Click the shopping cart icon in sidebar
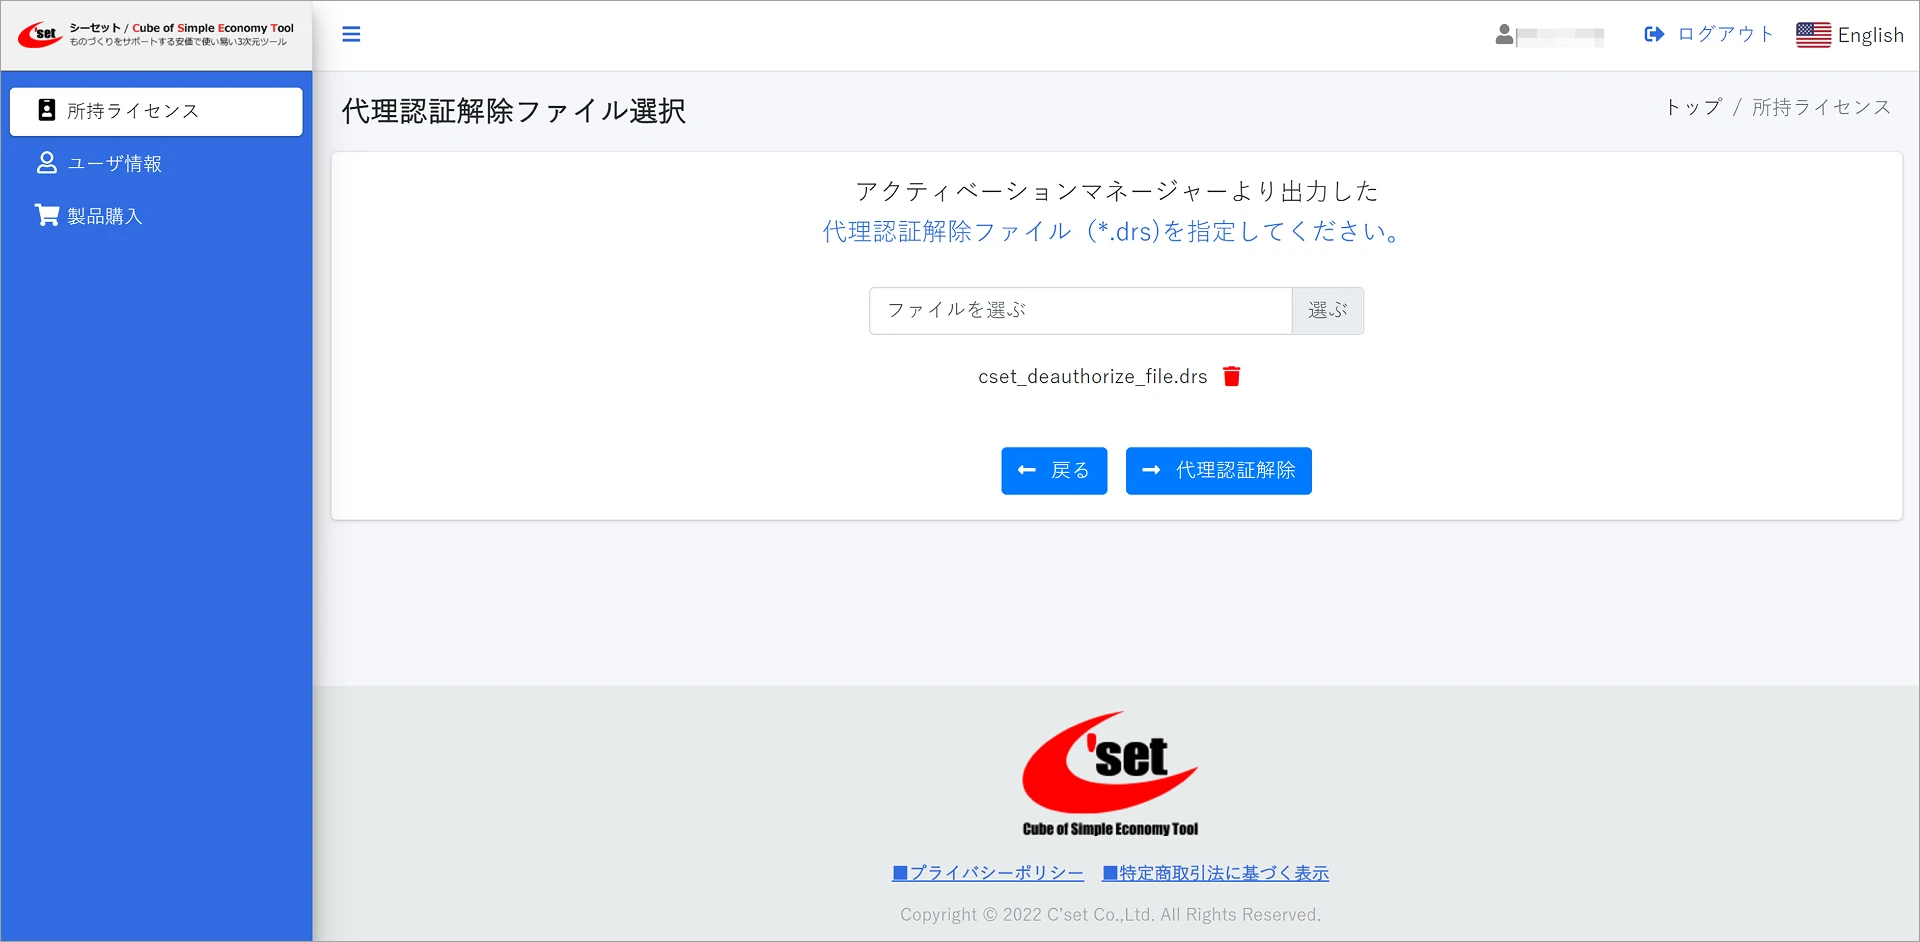This screenshot has width=1920, height=942. coord(47,215)
